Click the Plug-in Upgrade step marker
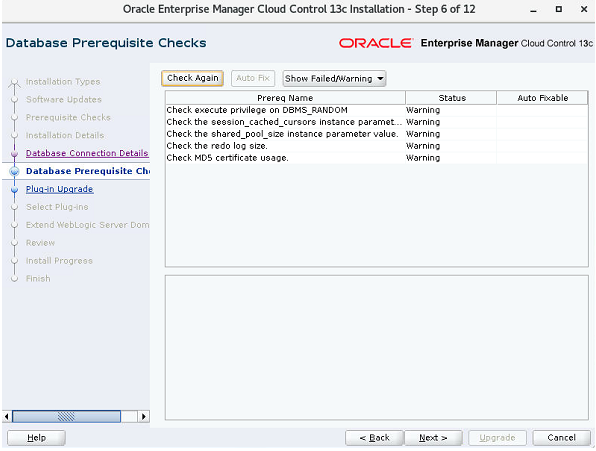 tap(14, 189)
